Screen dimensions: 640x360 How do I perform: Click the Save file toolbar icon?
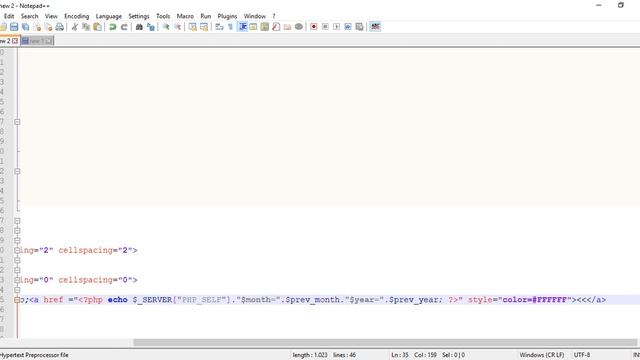(x=14, y=27)
